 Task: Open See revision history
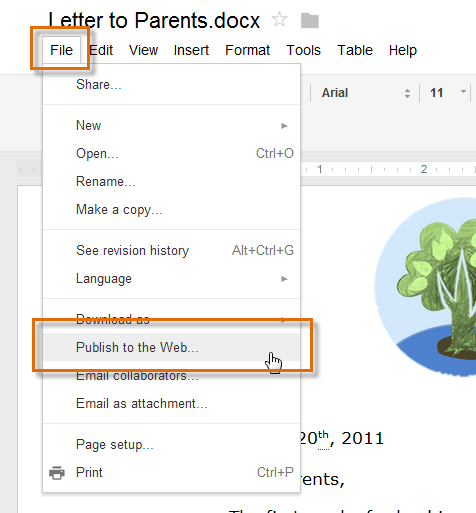coord(172,251)
